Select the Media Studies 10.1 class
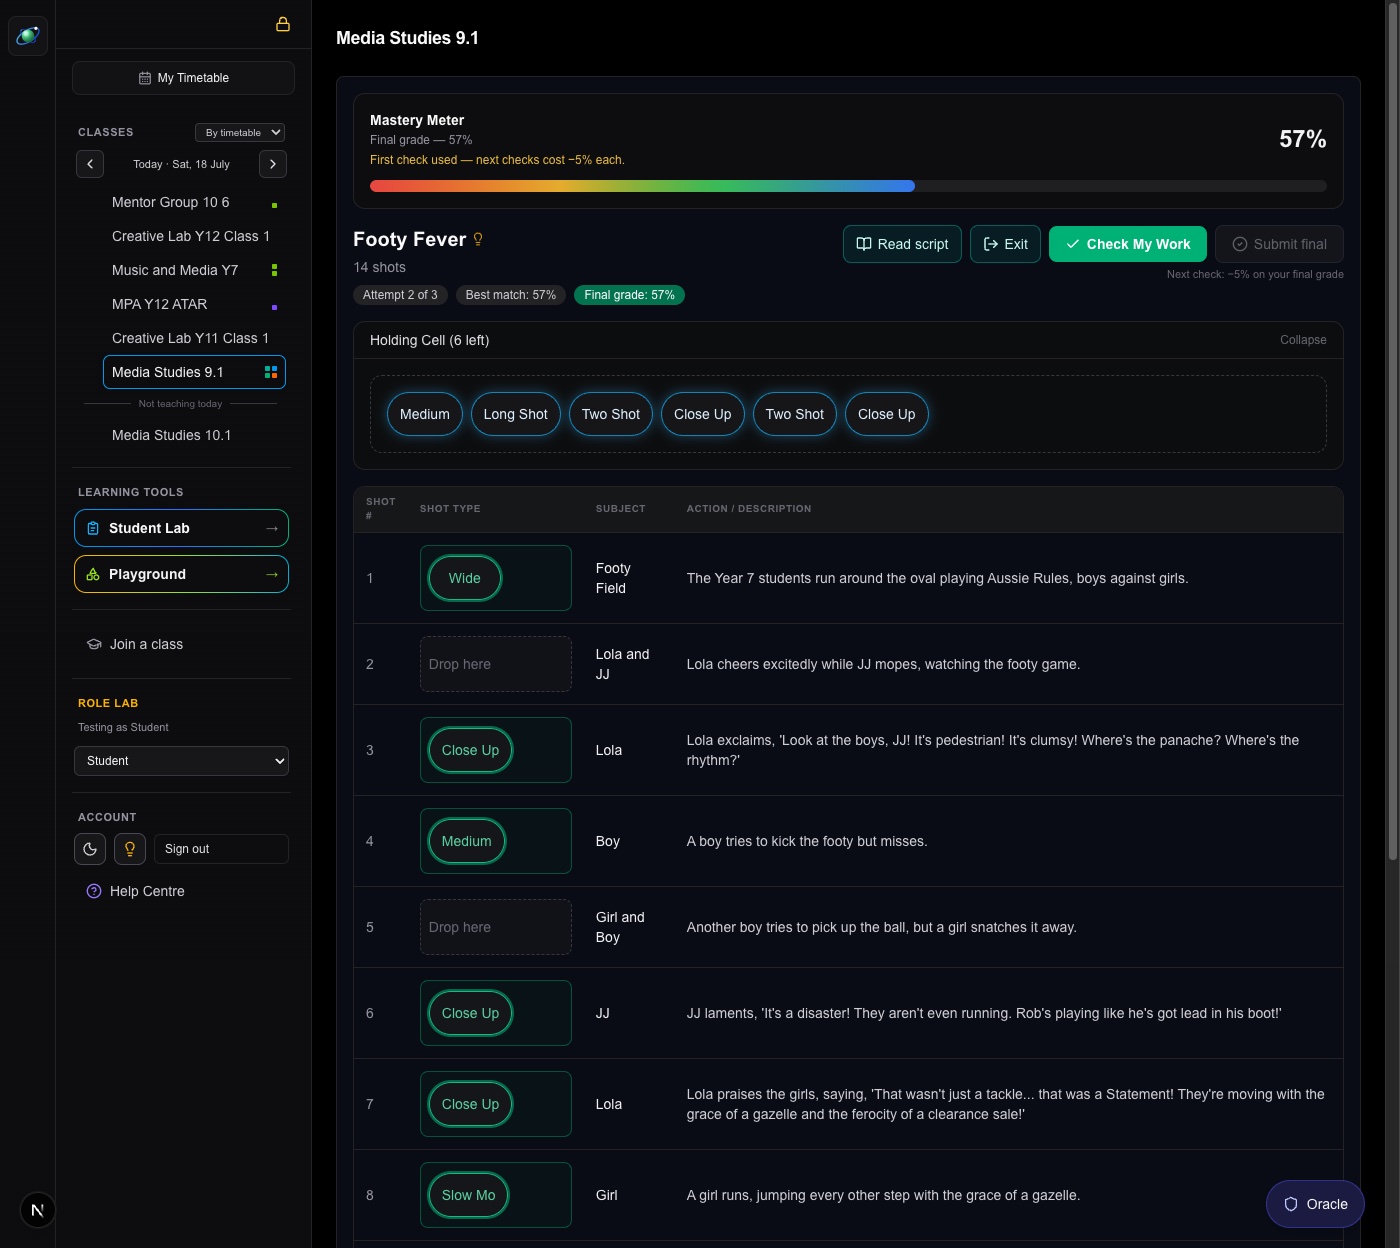 (x=171, y=435)
